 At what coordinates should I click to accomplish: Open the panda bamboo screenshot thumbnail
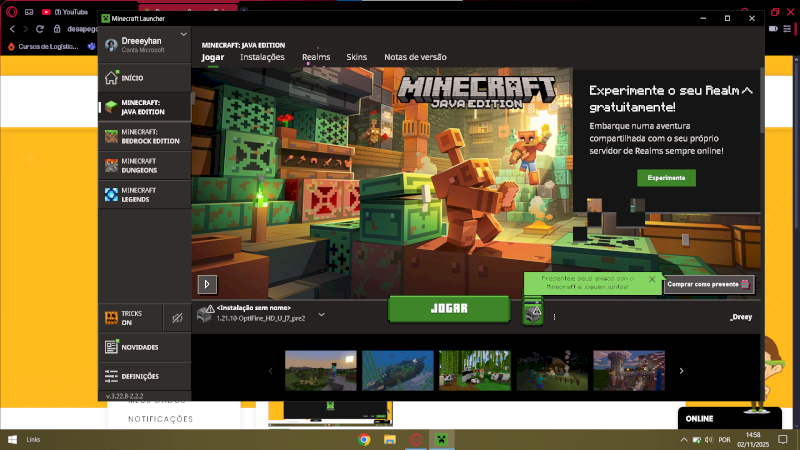[475, 370]
